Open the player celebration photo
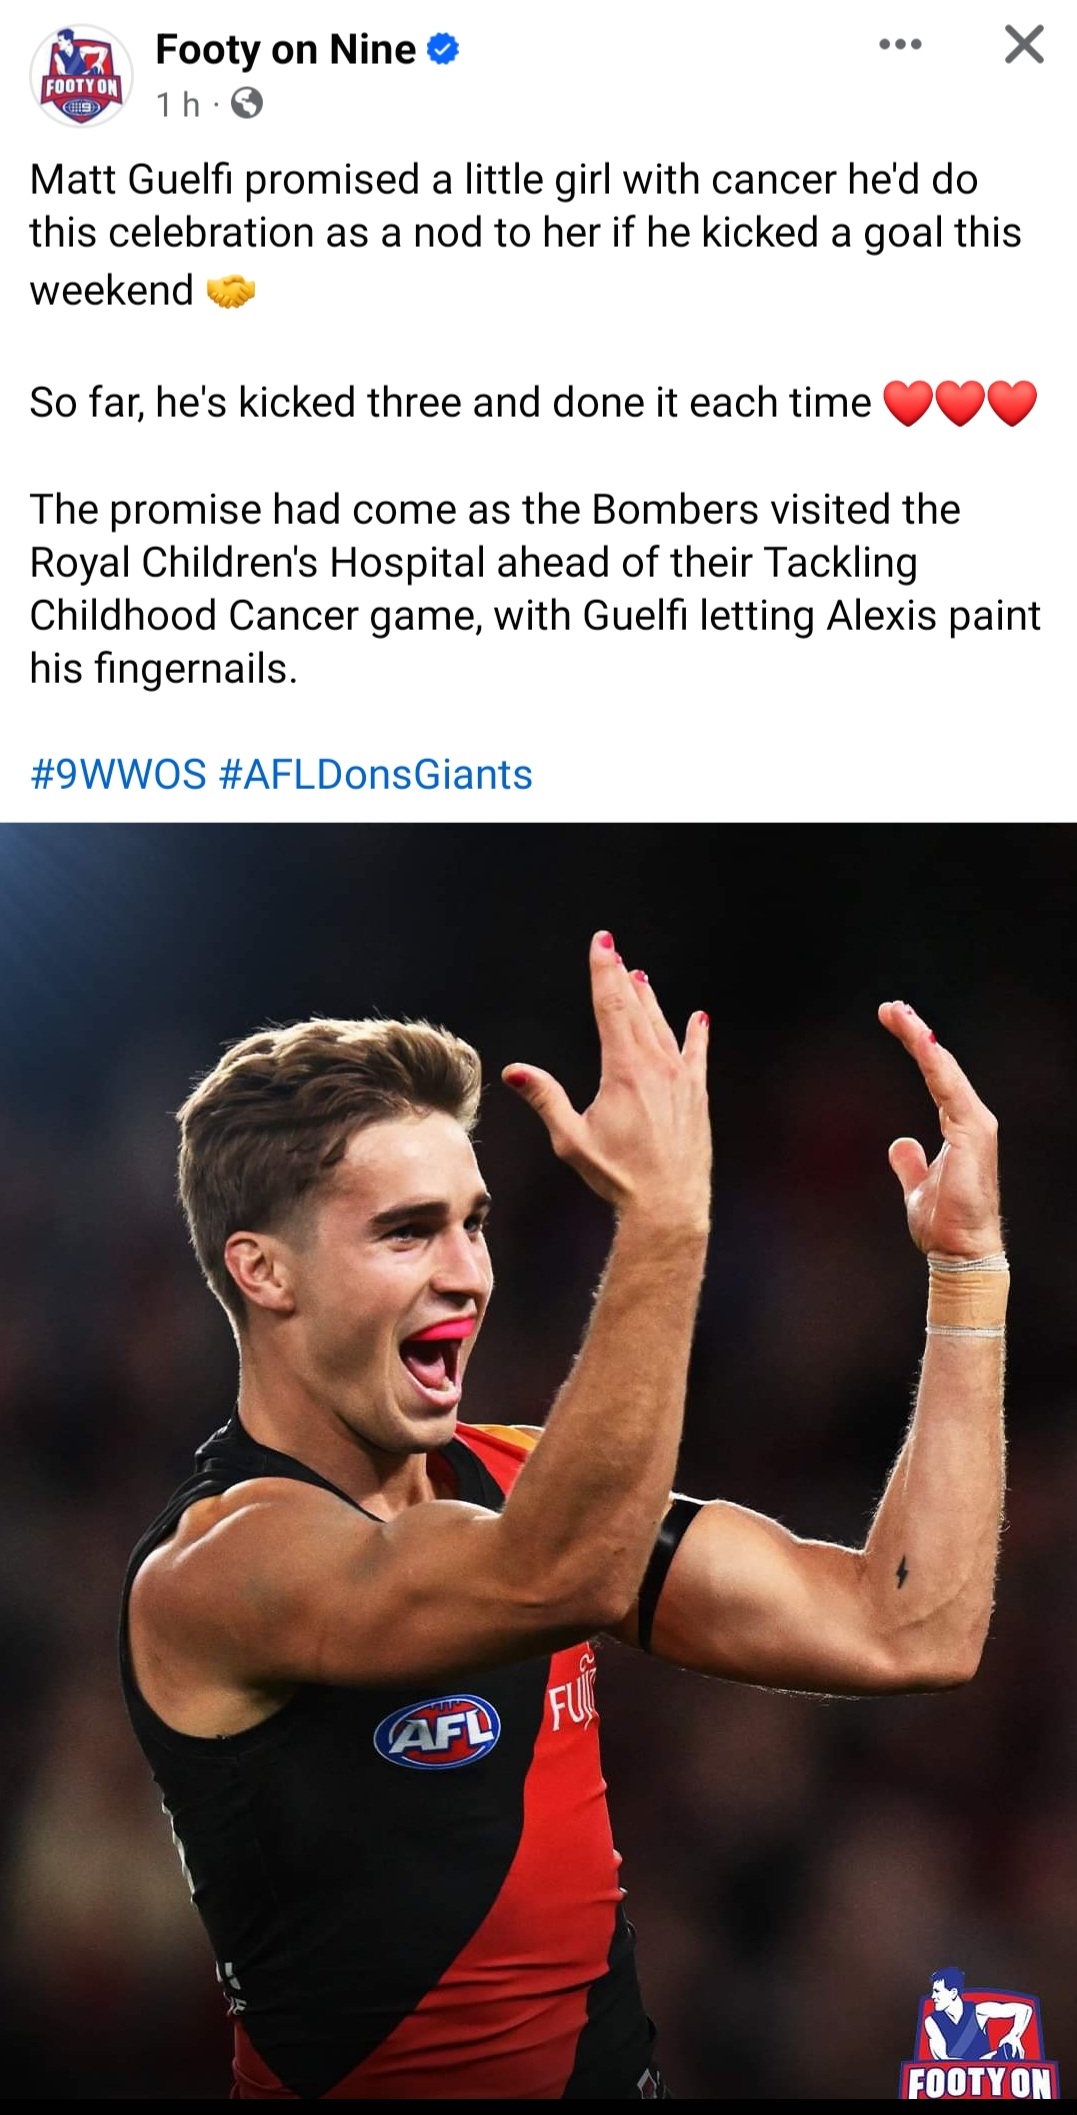The height and width of the screenshot is (2115, 1077). tap(538, 1460)
